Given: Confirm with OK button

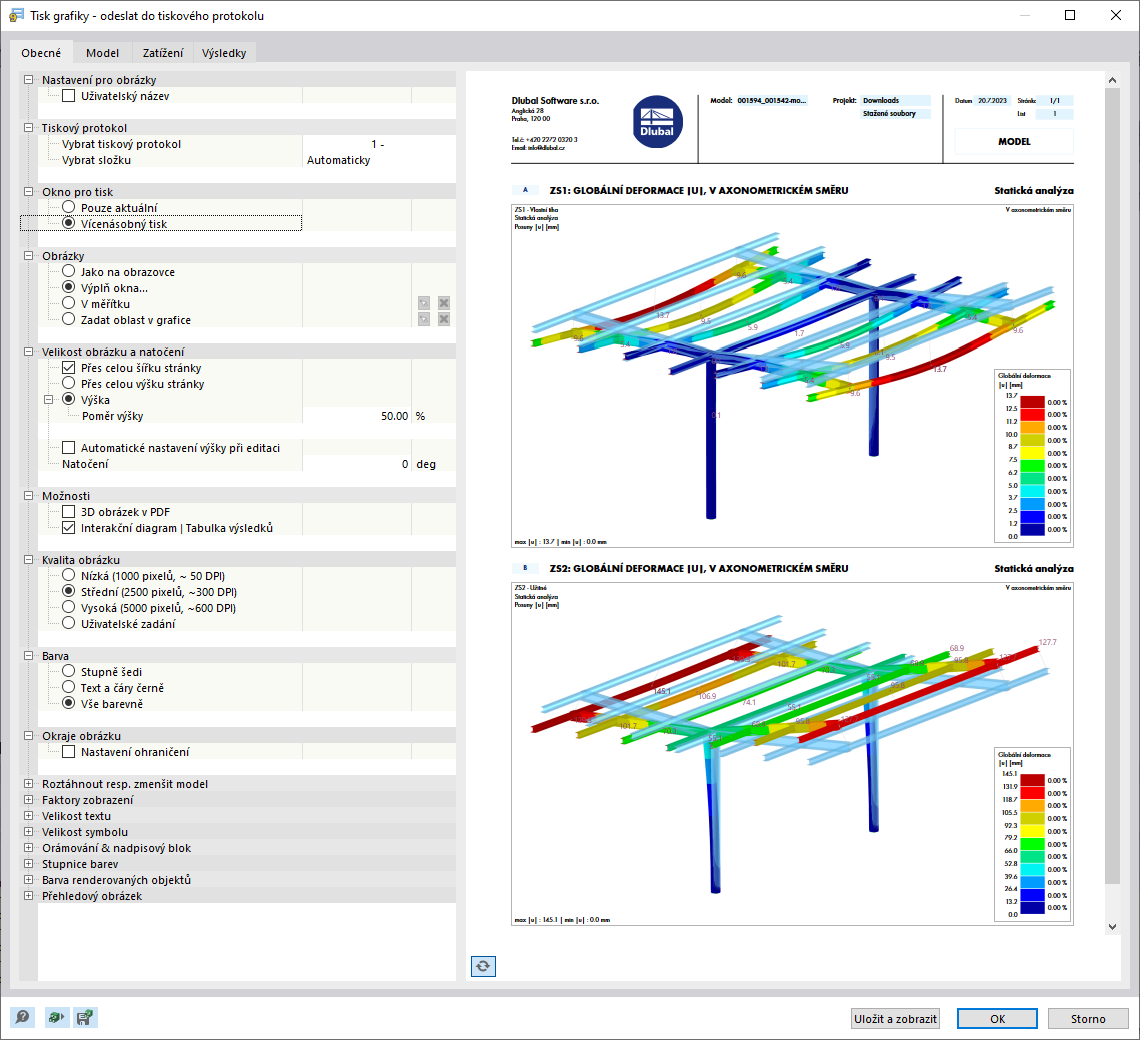Looking at the screenshot, I should (998, 1019).
